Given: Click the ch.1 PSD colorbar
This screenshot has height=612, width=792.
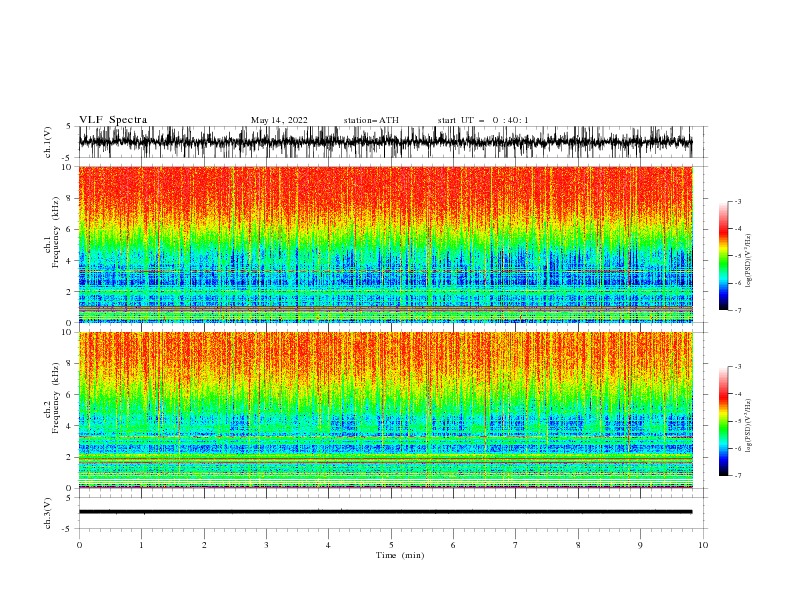Looking at the screenshot, I should (x=724, y=256).
